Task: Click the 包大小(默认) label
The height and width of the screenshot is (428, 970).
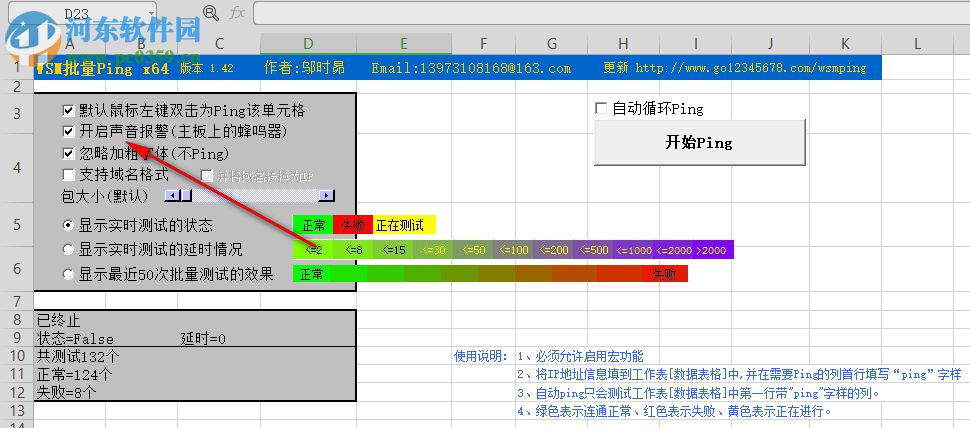Action: 105,196
